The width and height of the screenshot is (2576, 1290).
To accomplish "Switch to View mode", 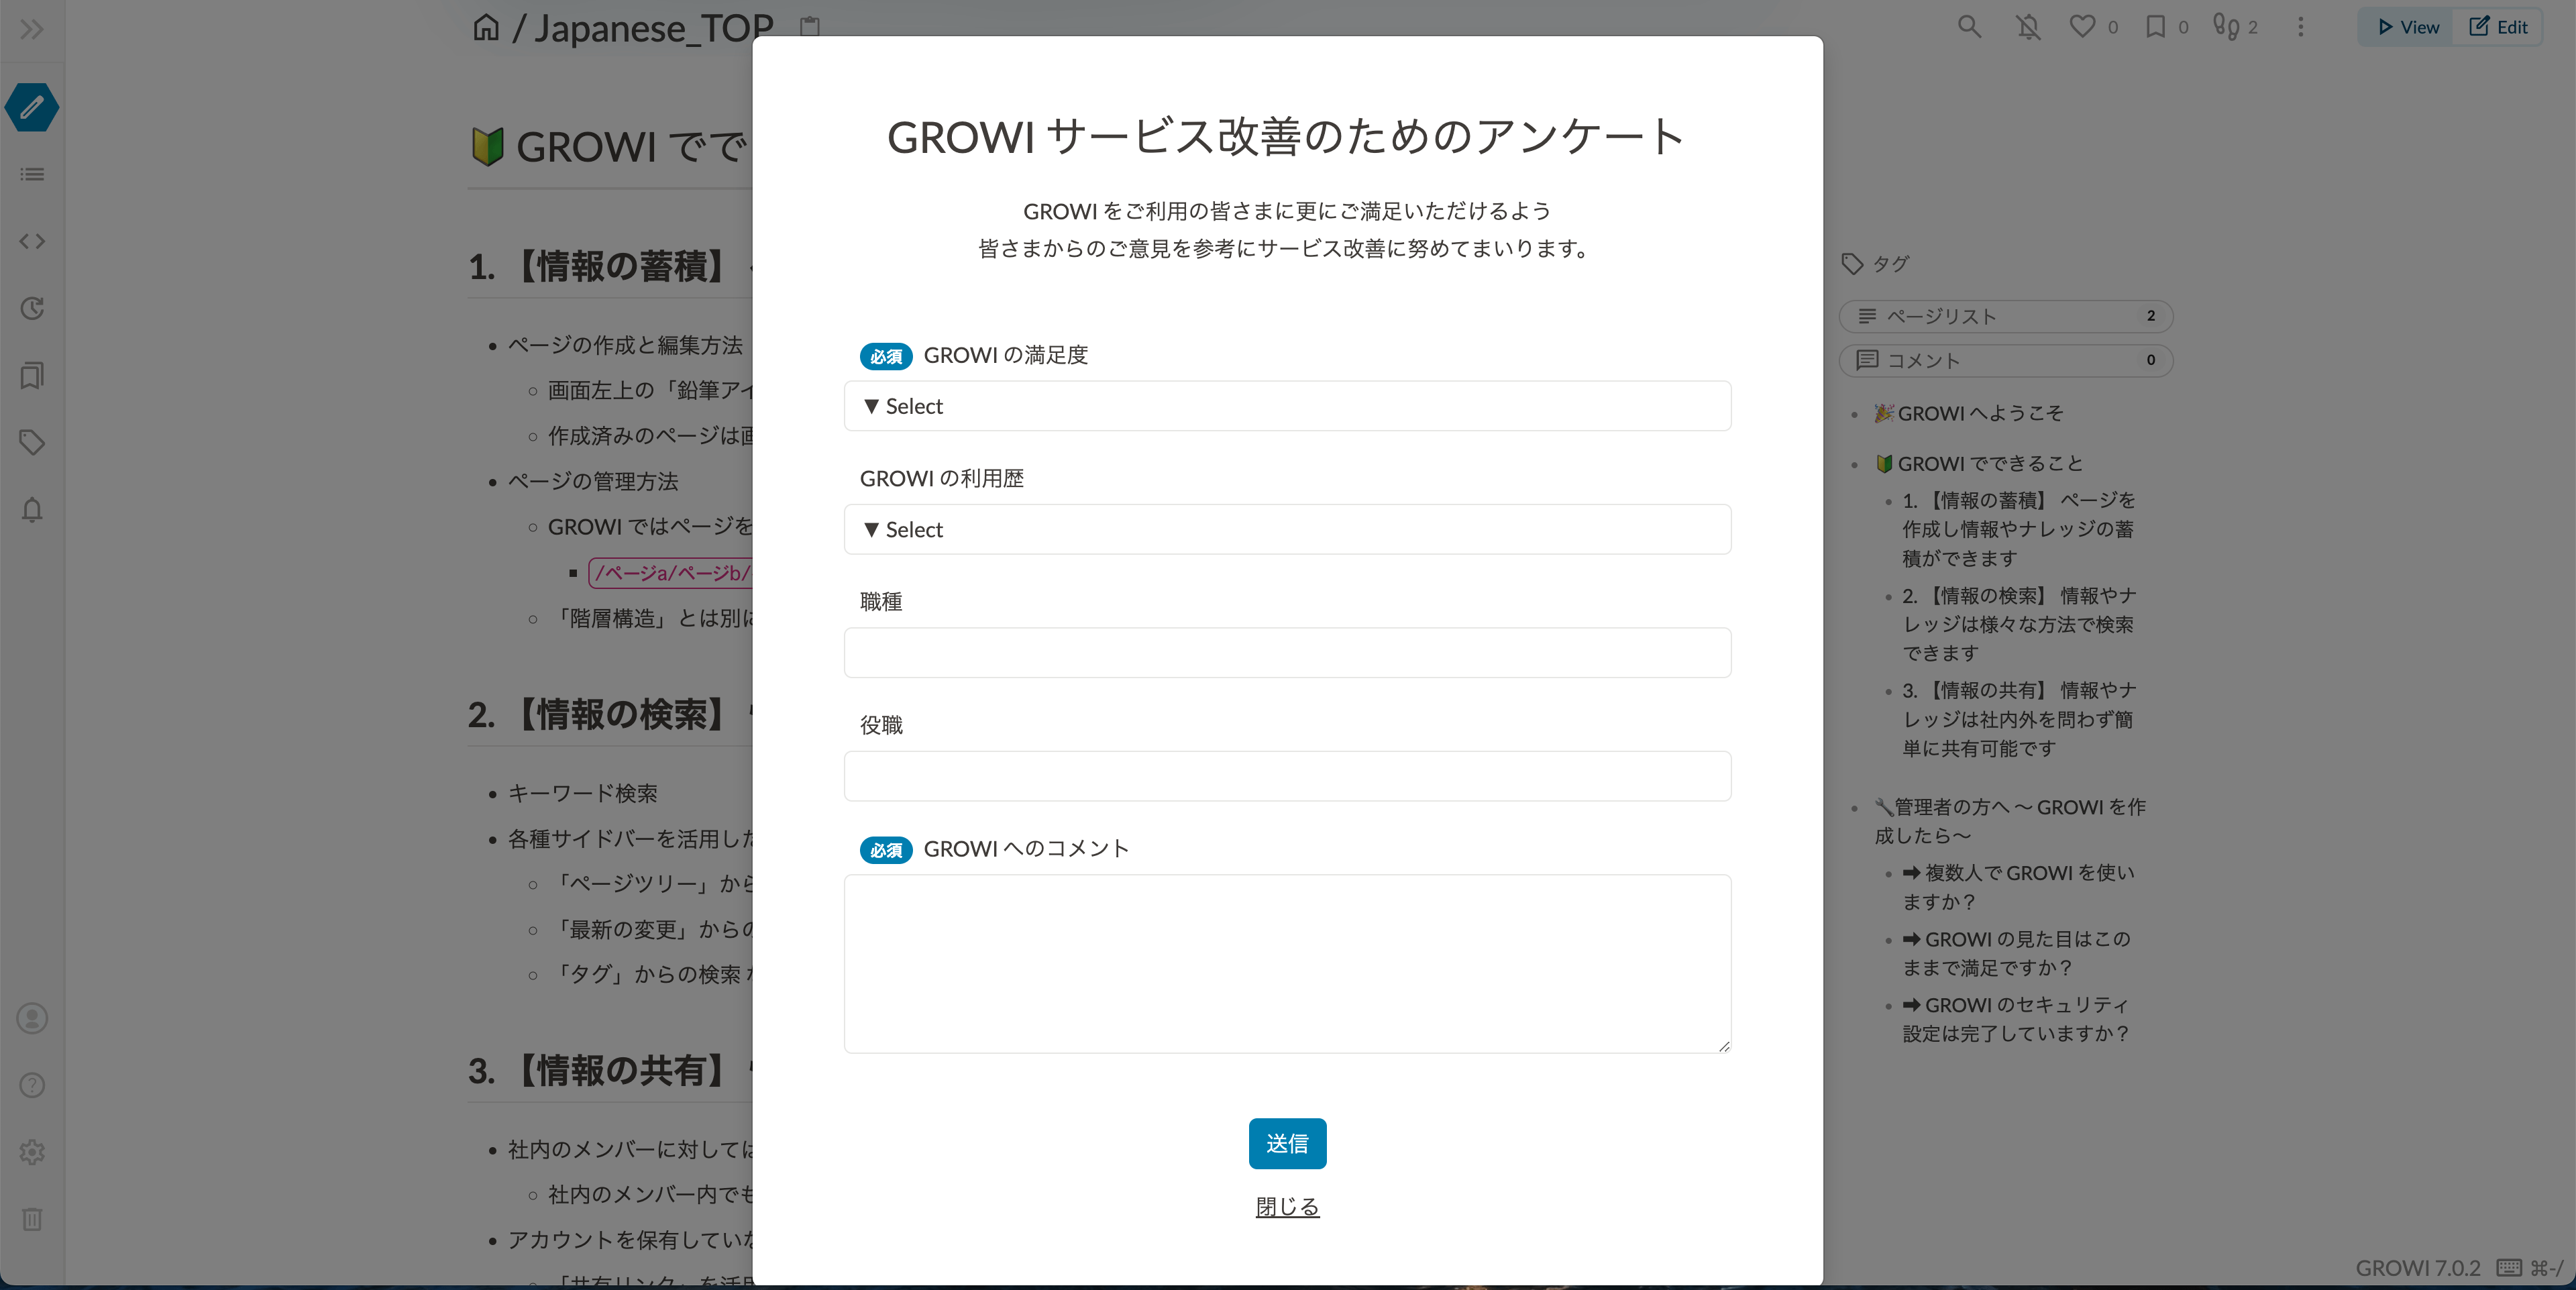I will pyautogui.click(x=2408, y=27).
